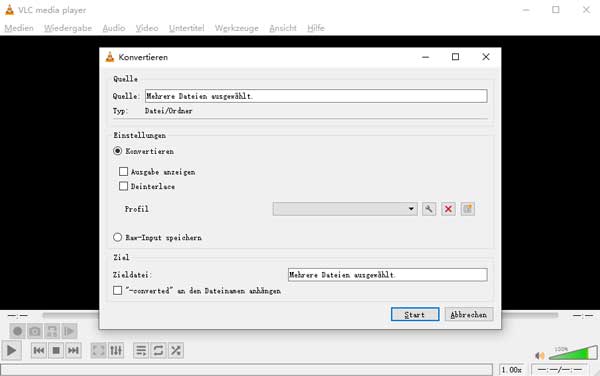This screenshot has width=600, height=376.
Task: Open the Wiedergabe menu
Action: (68, 28)
